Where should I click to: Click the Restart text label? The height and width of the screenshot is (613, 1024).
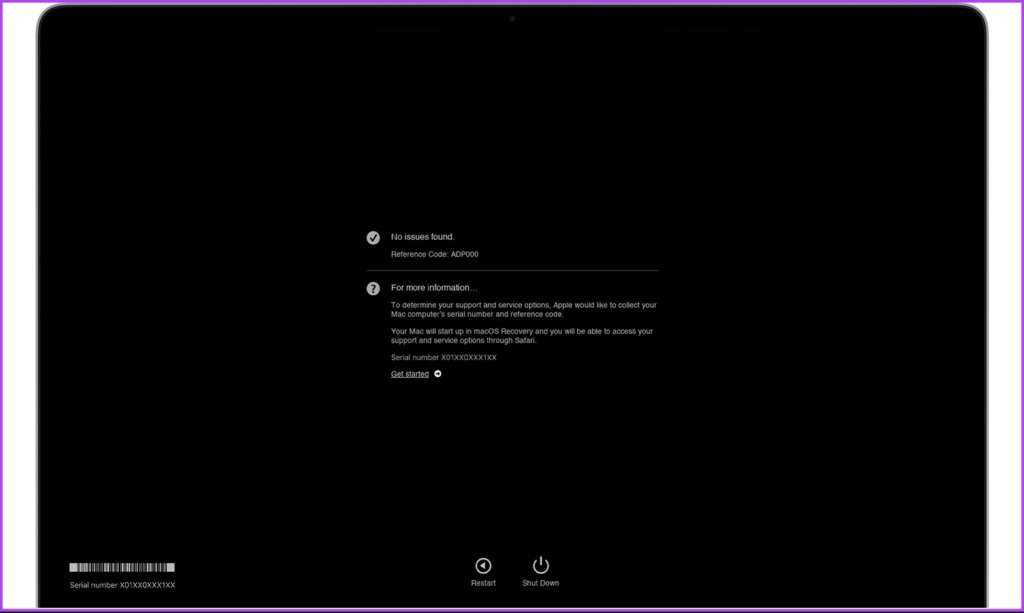pos(483,583)
